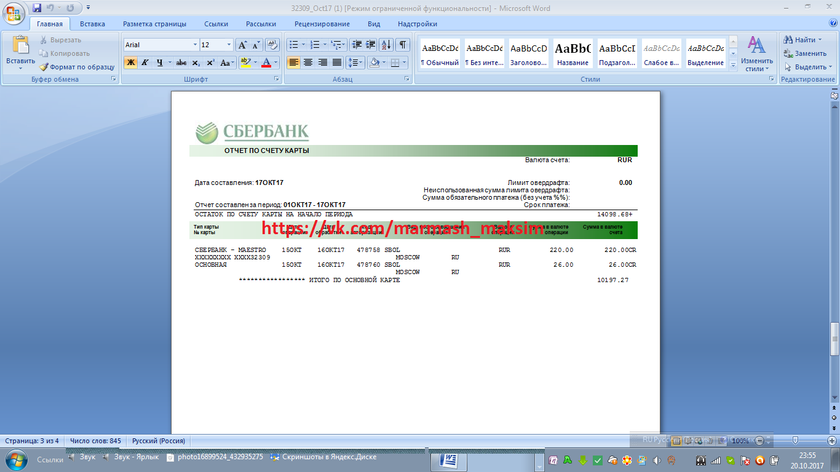Switch to the Ссылки tab
840x472 pixels.
coord(216,24)
